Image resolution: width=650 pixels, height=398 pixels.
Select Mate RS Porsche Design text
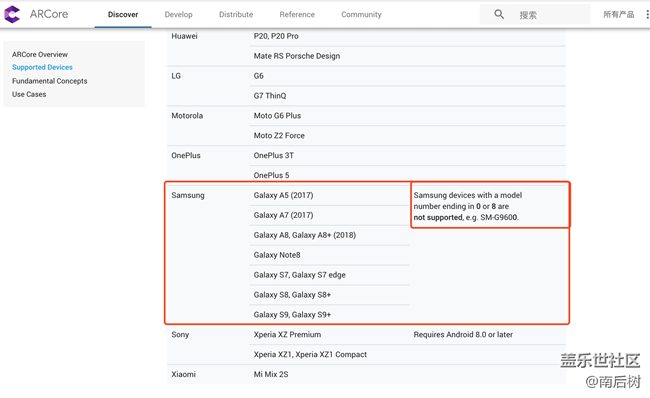click(297, 56)
